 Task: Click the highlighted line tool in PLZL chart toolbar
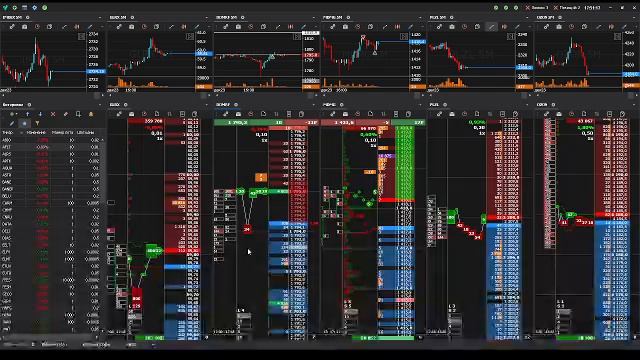(492, 27)
